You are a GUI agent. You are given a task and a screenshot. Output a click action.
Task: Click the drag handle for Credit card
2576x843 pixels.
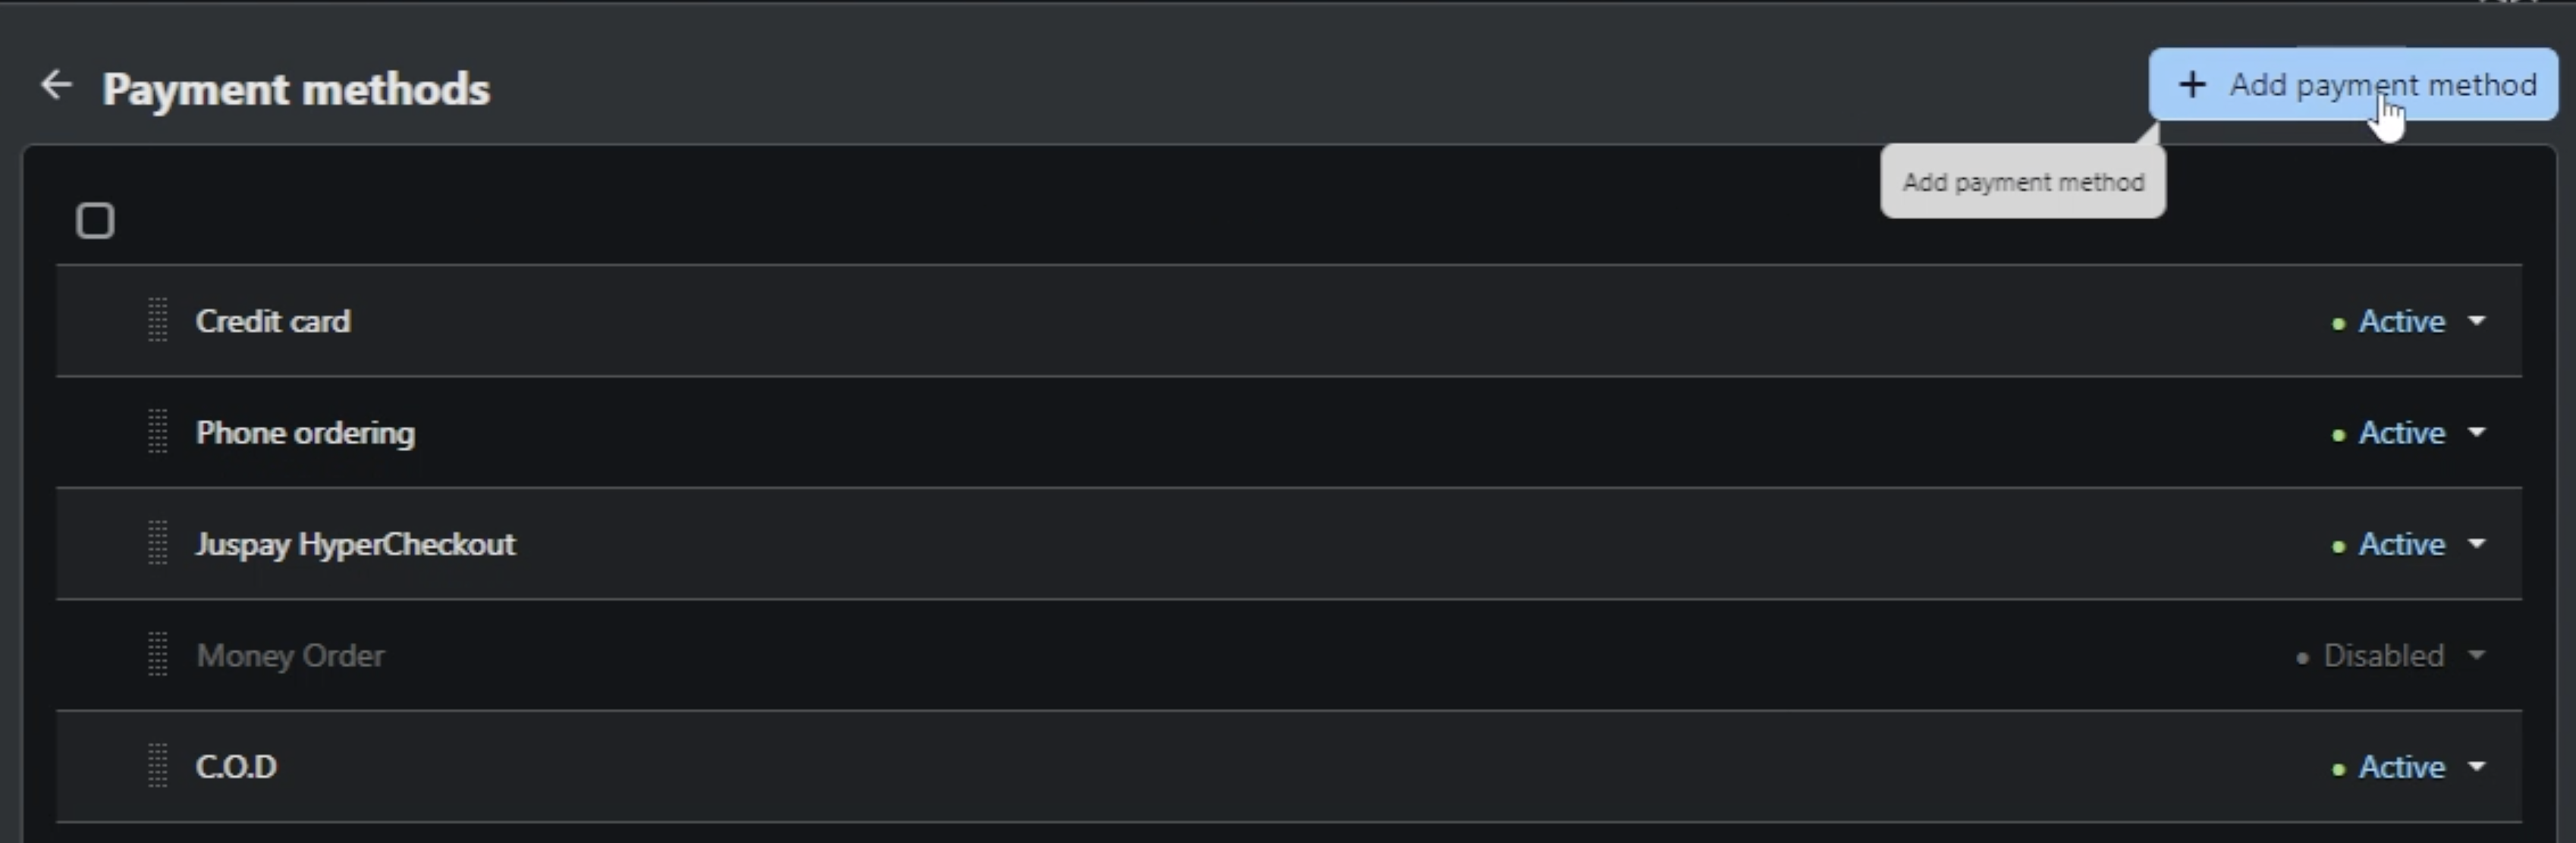158,321
